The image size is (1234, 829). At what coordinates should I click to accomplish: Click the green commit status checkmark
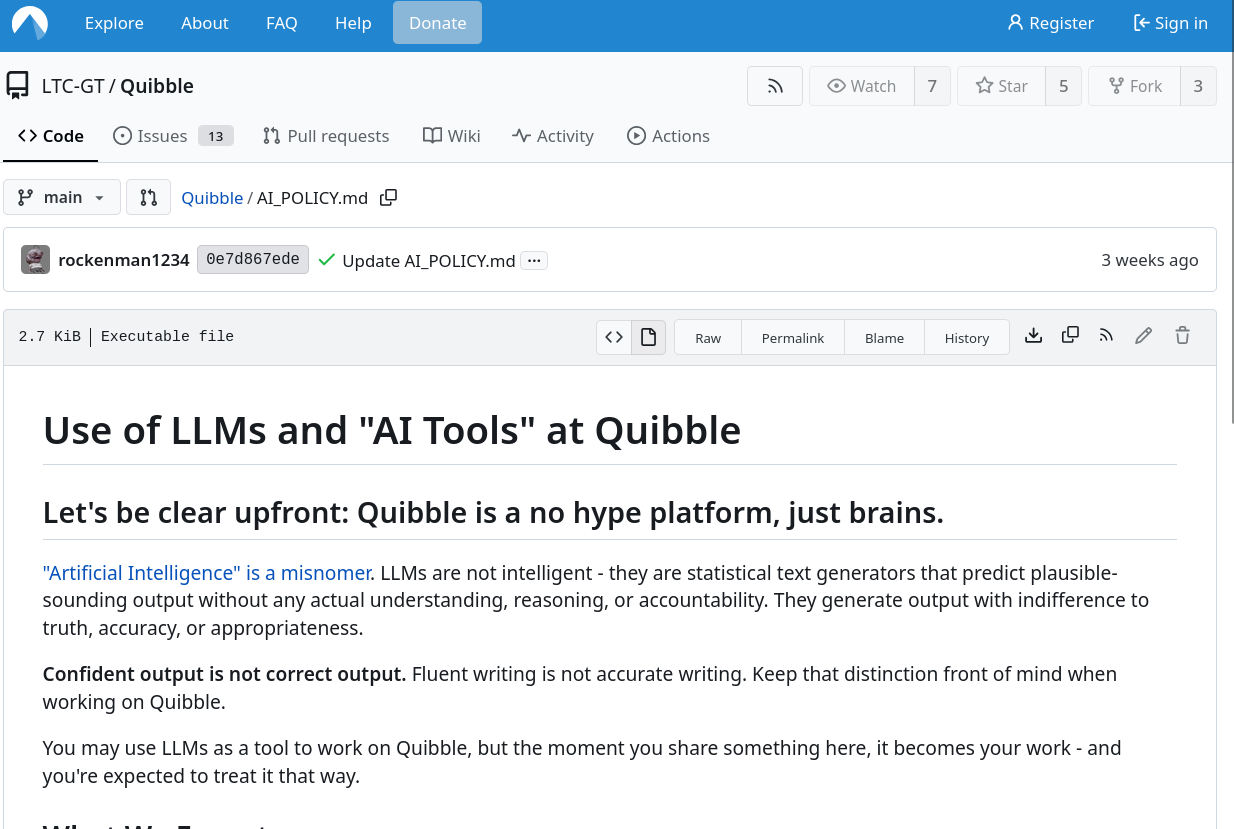coord(326,260)
